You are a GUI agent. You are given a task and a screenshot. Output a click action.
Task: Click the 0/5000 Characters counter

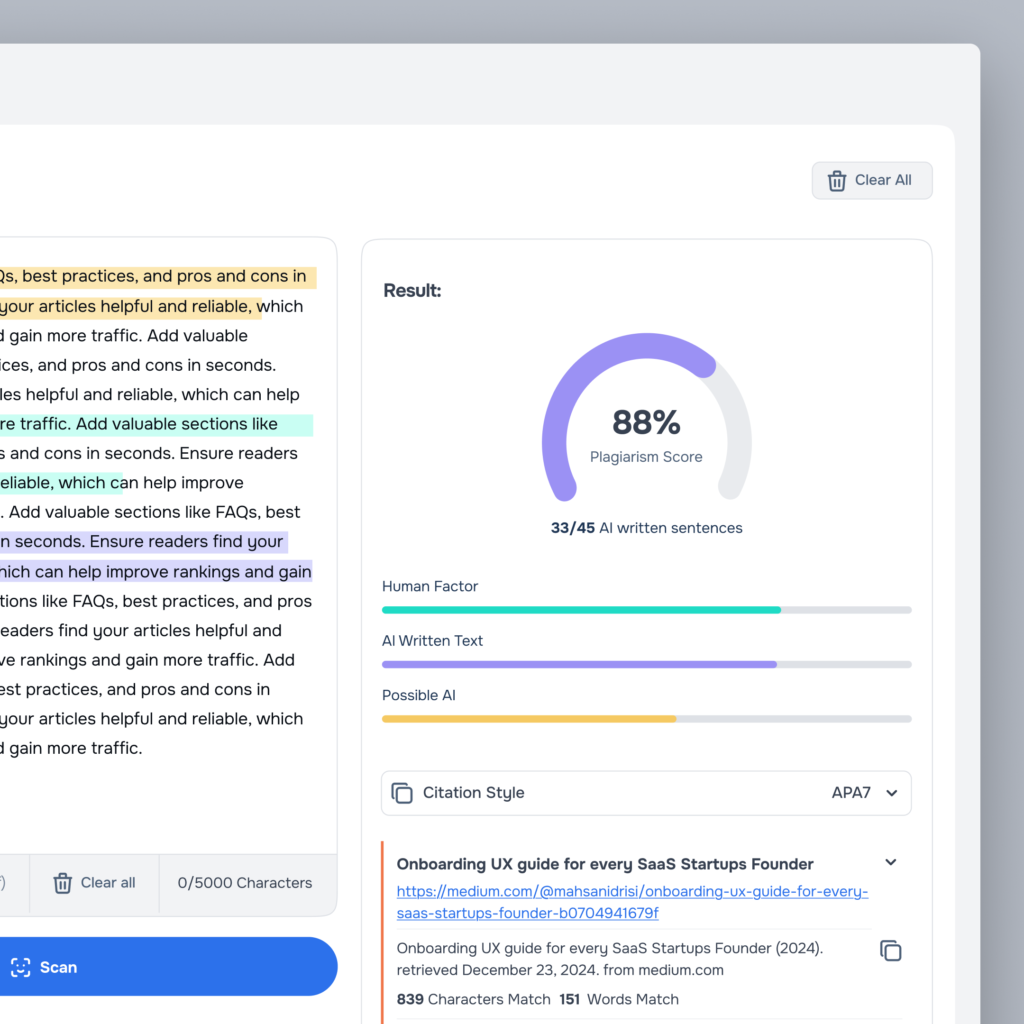(245, 883)
